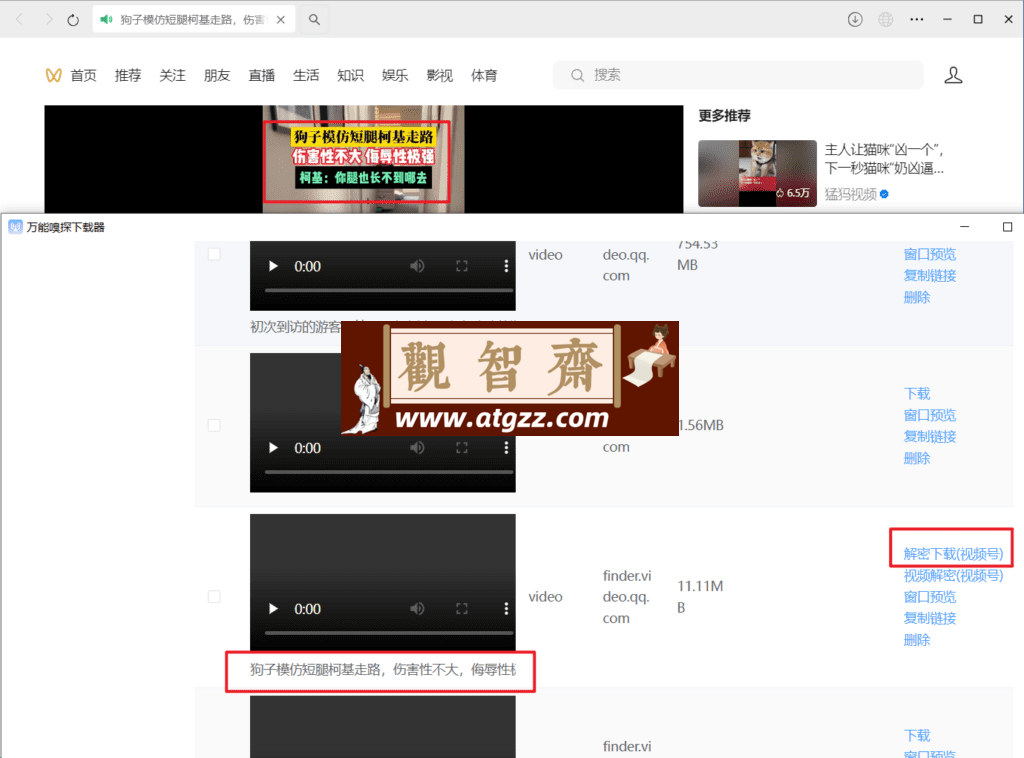1024x758 pixels.
Task: Click 解密下载(视频号) link
Action: point(953,554)
